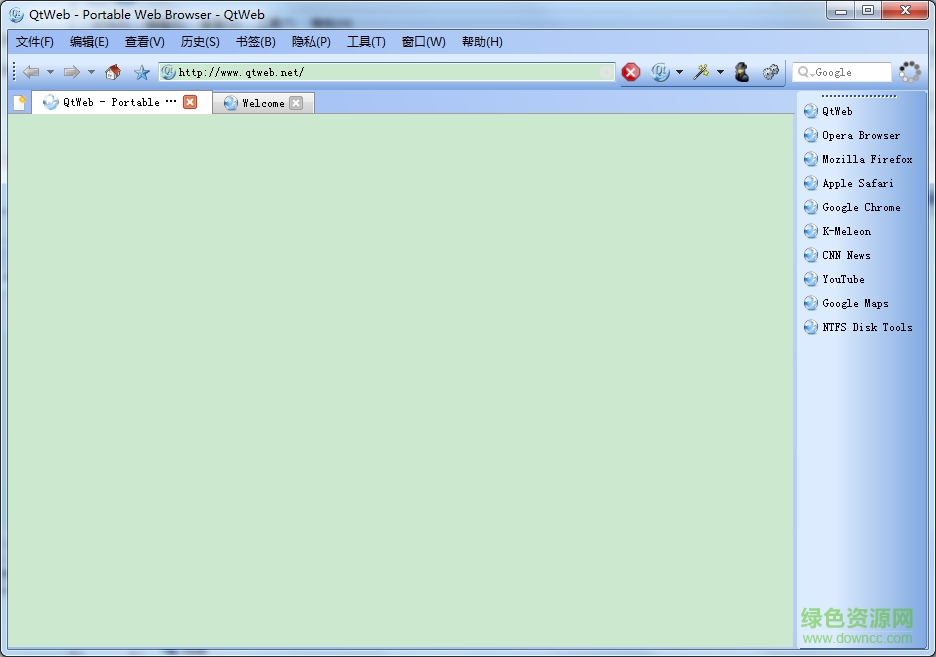Click the Stop loading red icon
This screenshot has width=936, height=657.
(630, 71)
